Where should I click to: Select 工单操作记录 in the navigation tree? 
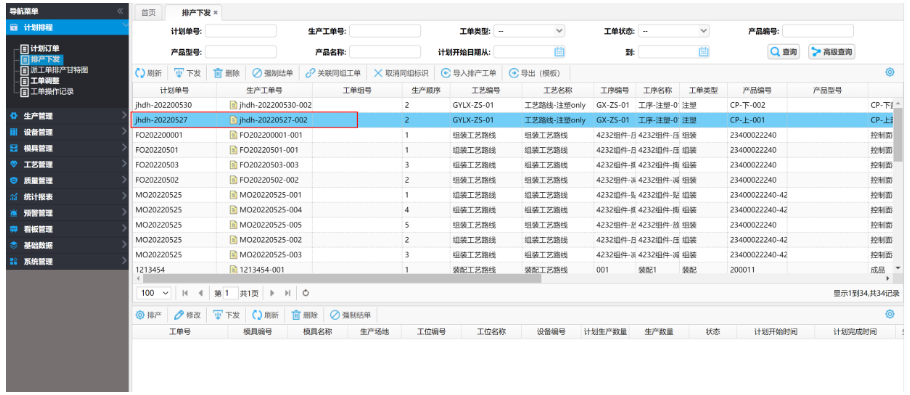pos(52,92)
